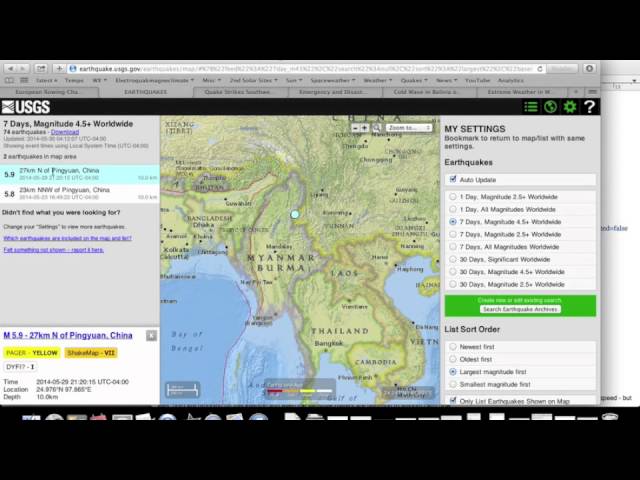Viewport: 640px width, 480px height.
Task: Close the M 5.9 event summary panel
Action: pyautogui.click(x=151, y=336)
